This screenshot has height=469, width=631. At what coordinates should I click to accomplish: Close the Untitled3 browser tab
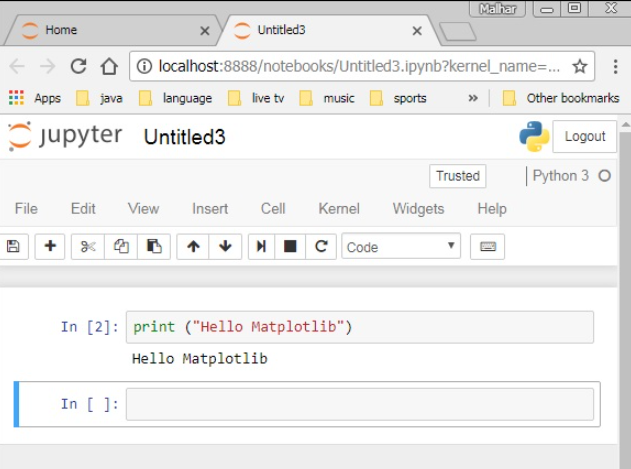417,31
